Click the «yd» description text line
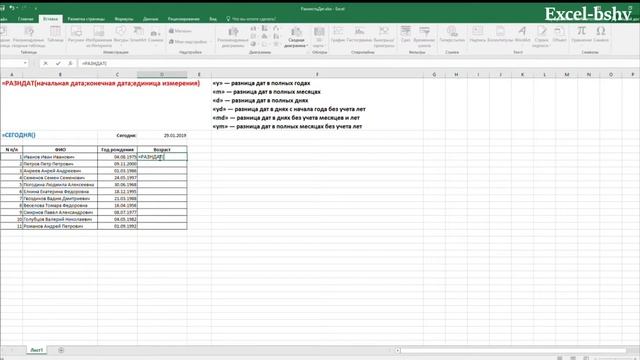The height and width of the screenshot is (360, 640). pyautogui.click(x=289, y=109)
